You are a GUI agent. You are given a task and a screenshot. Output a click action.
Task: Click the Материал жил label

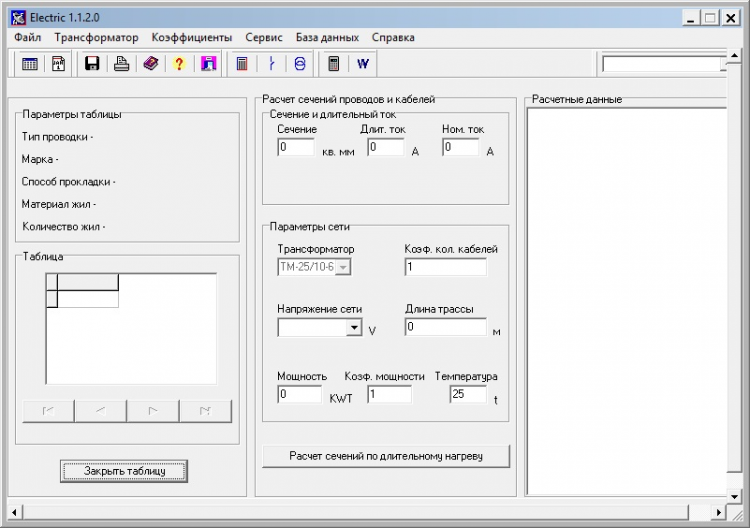58,204
